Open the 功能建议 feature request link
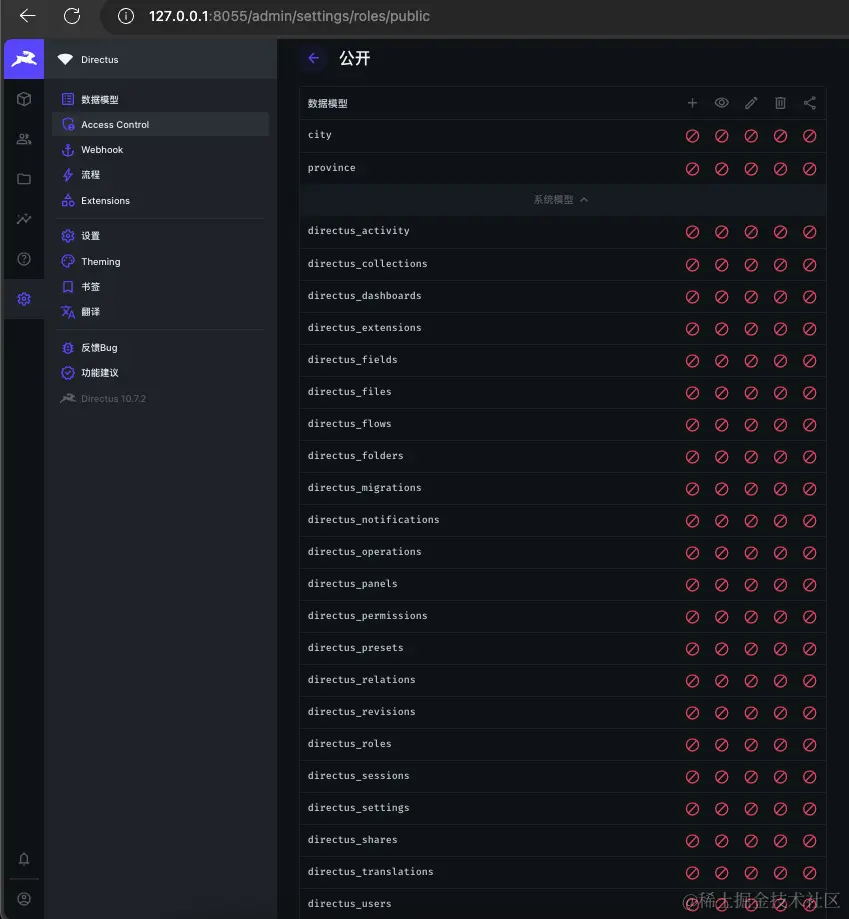 click(100, 373)
